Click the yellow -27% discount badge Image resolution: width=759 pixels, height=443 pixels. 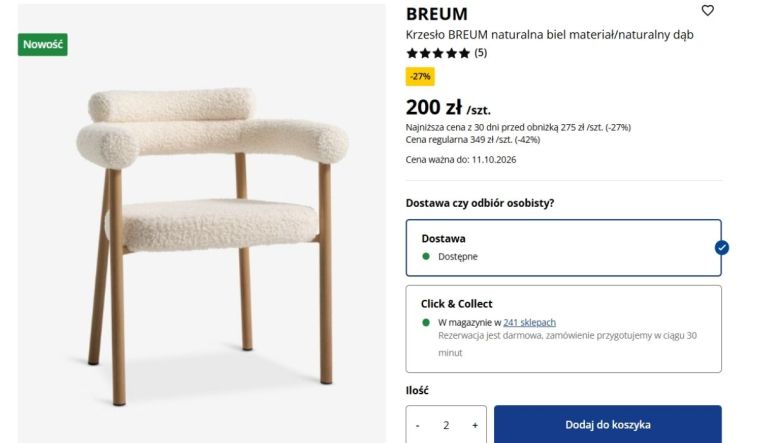coord(420,76)
